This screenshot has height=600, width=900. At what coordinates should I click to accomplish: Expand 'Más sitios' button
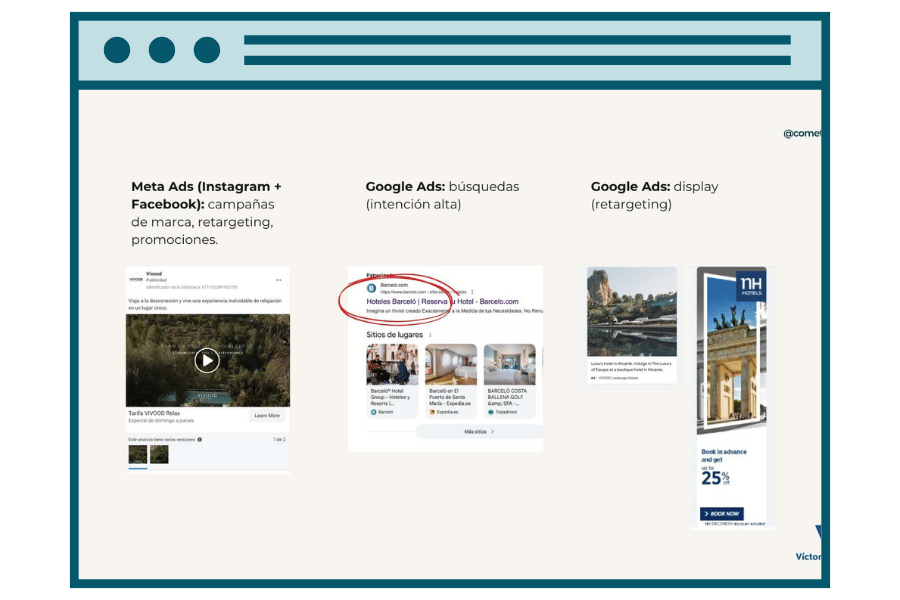pyautogui.click(x=479, y=432)
